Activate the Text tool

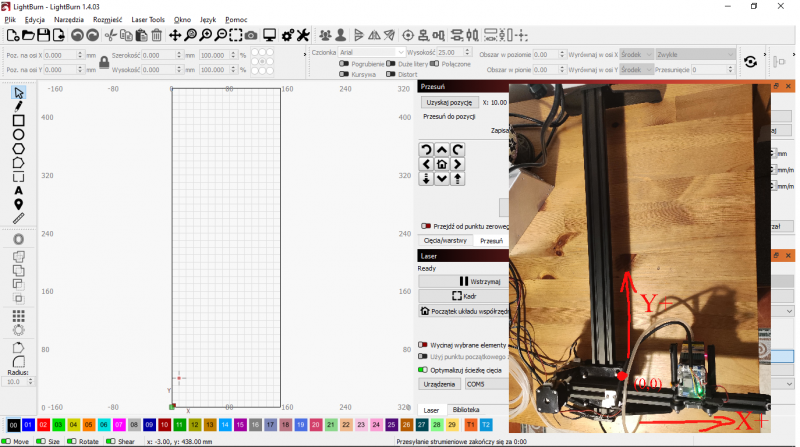tap(18, 190)
